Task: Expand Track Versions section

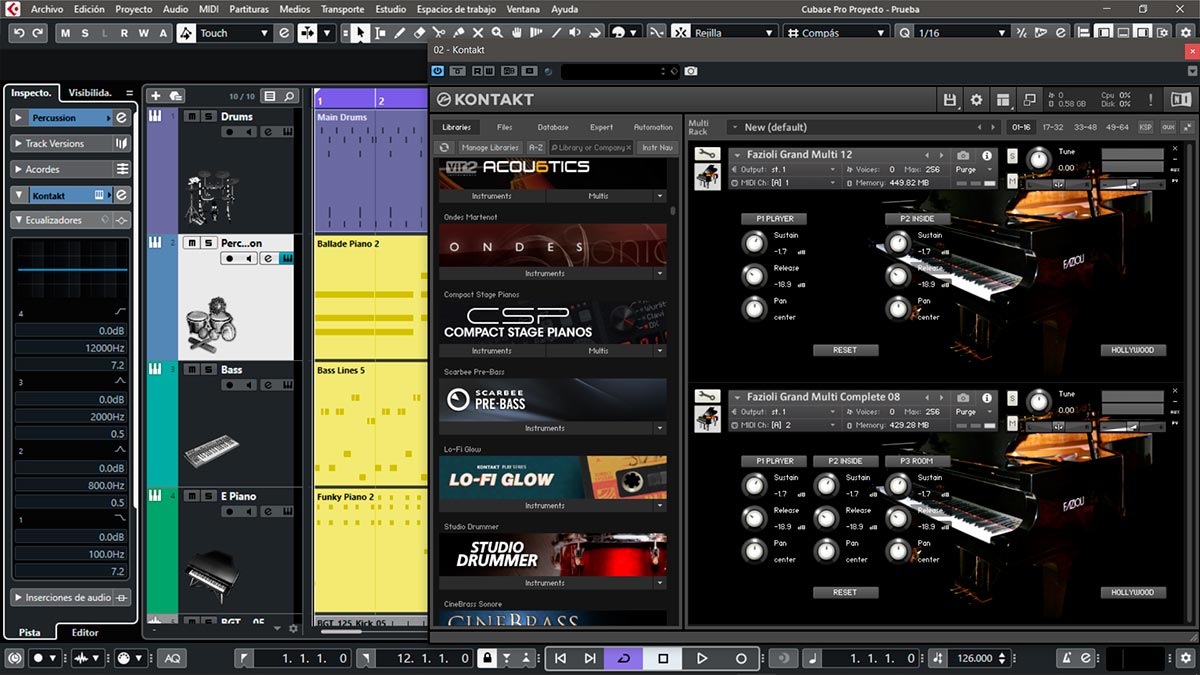Action: click(x=19, y=143)
